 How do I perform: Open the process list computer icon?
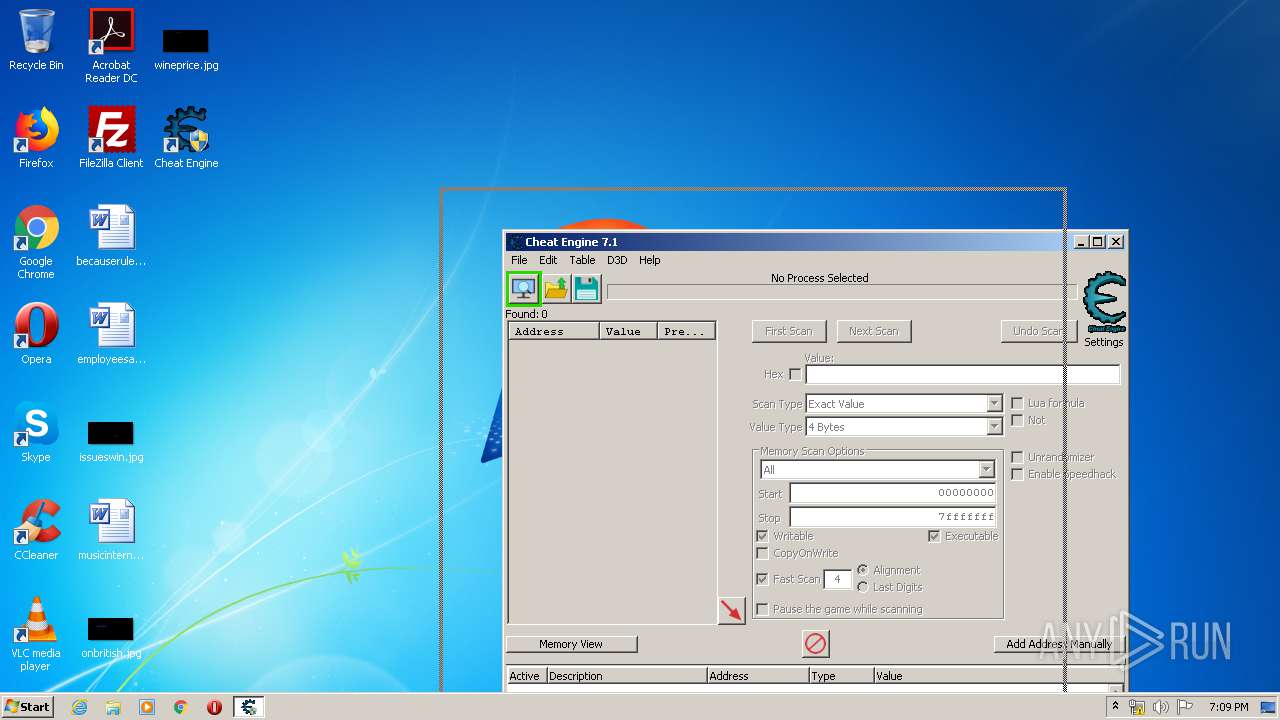(x=523, y=289)
